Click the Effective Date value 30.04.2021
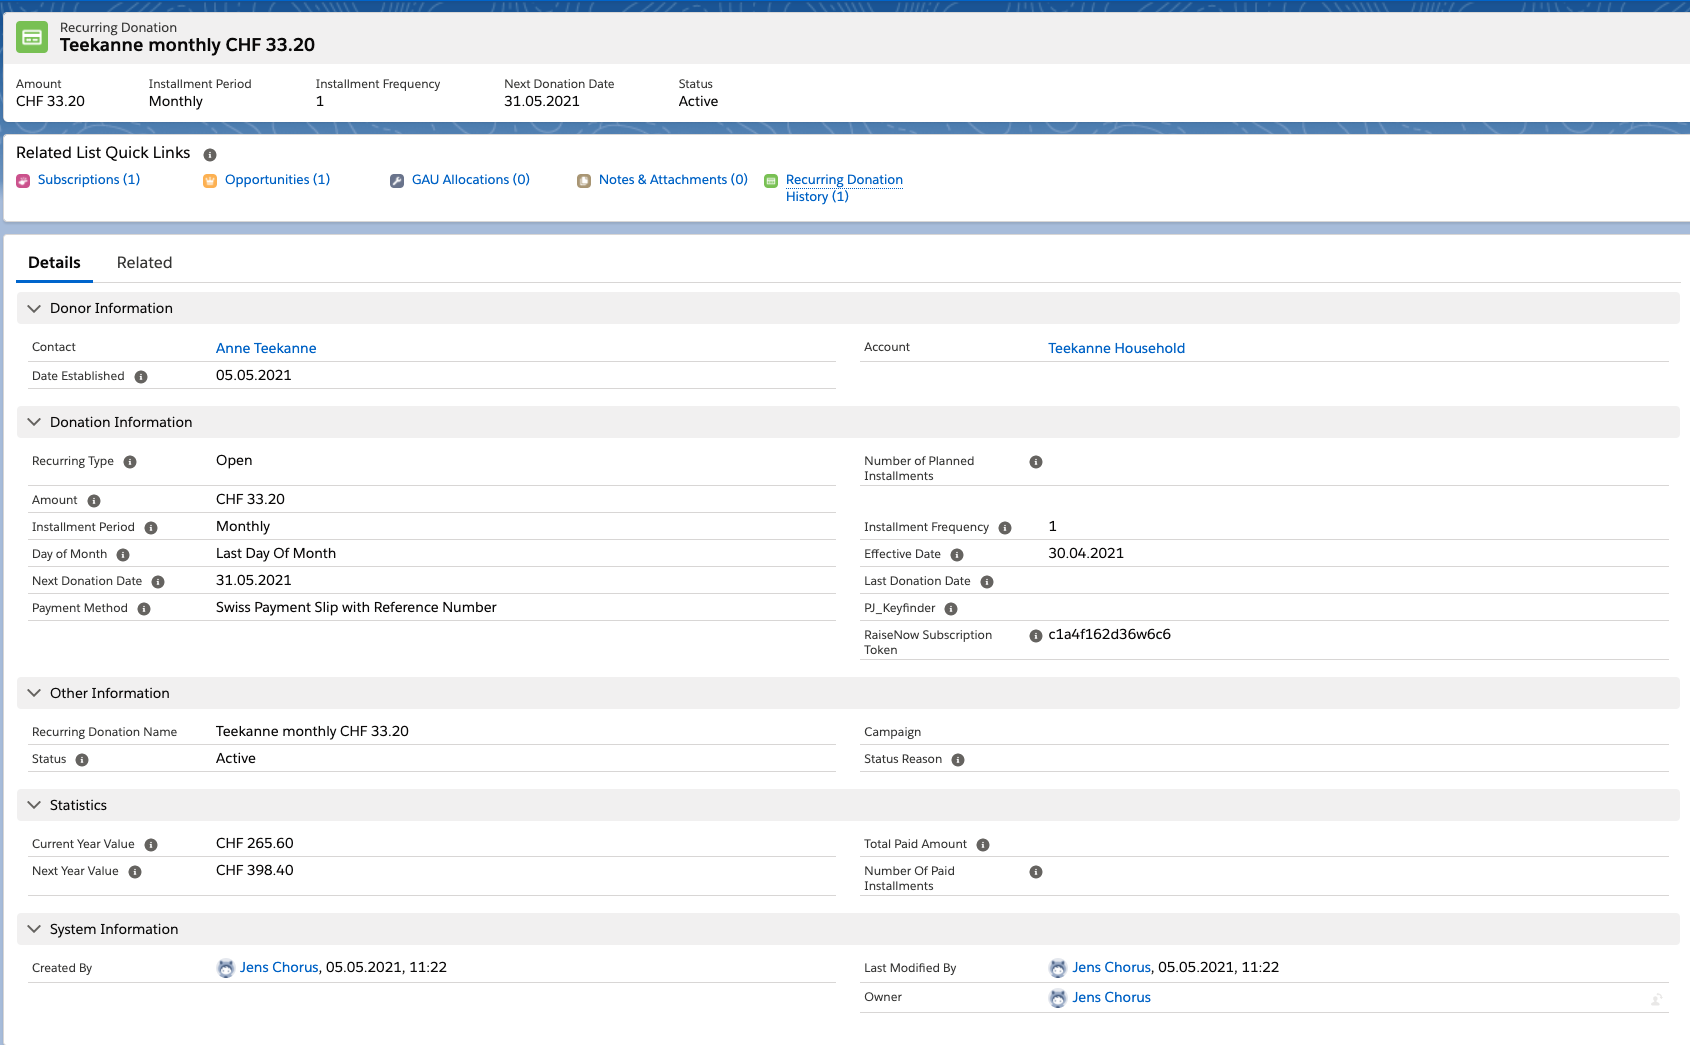The width and height of the screenshot is (1690, 1045). pyautogui.click(x=1086, y=554)
